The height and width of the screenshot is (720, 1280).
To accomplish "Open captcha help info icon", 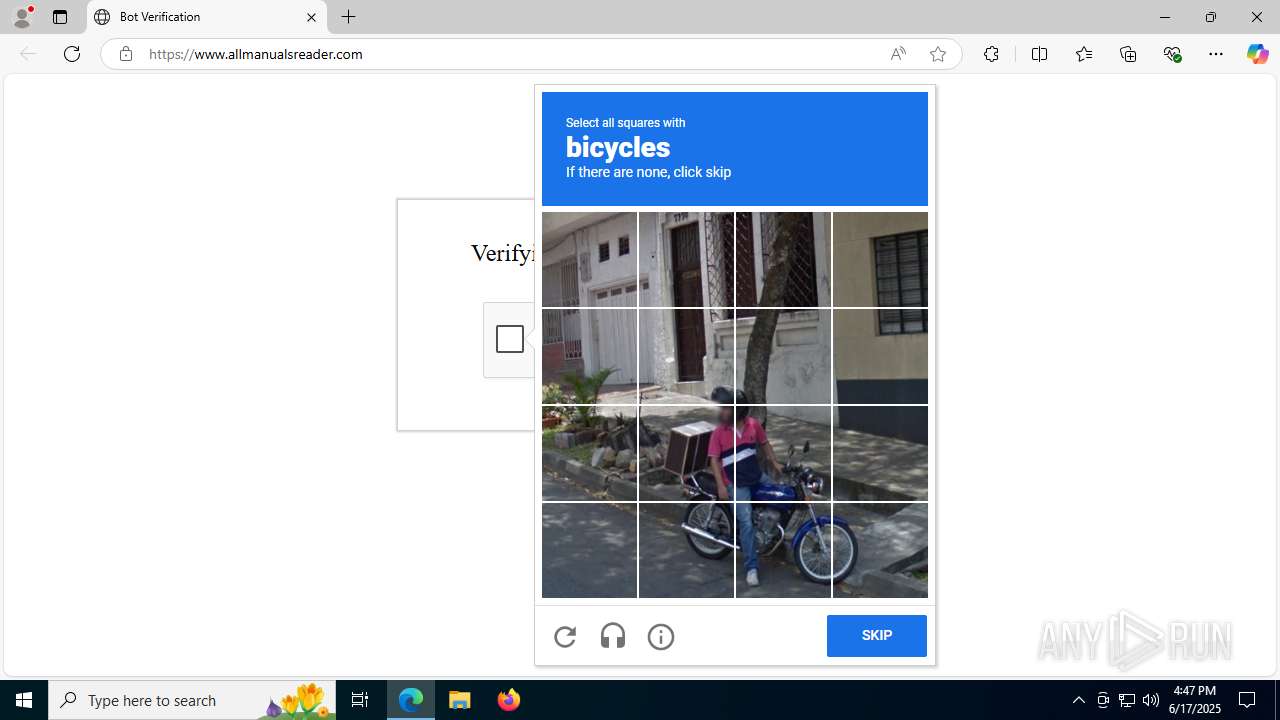I will coord(661,636).
